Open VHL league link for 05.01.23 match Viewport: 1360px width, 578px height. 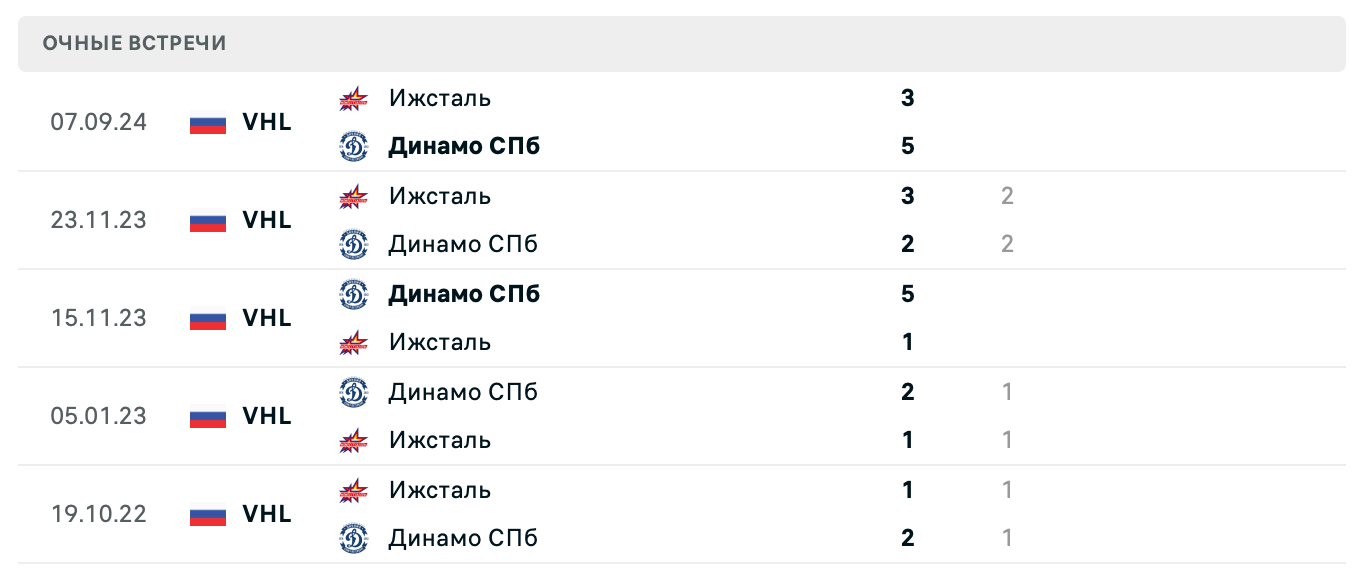click(267, 416)
